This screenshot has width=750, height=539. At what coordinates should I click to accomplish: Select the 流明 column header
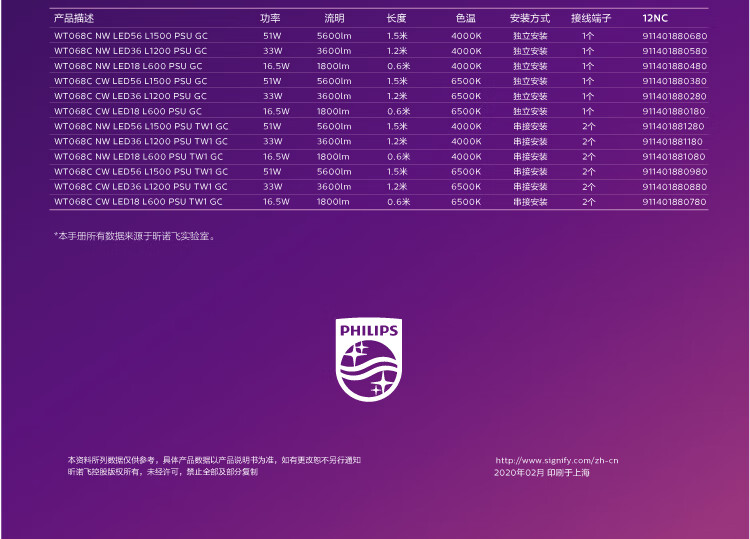pyautogui.click(x=334, y=19)
